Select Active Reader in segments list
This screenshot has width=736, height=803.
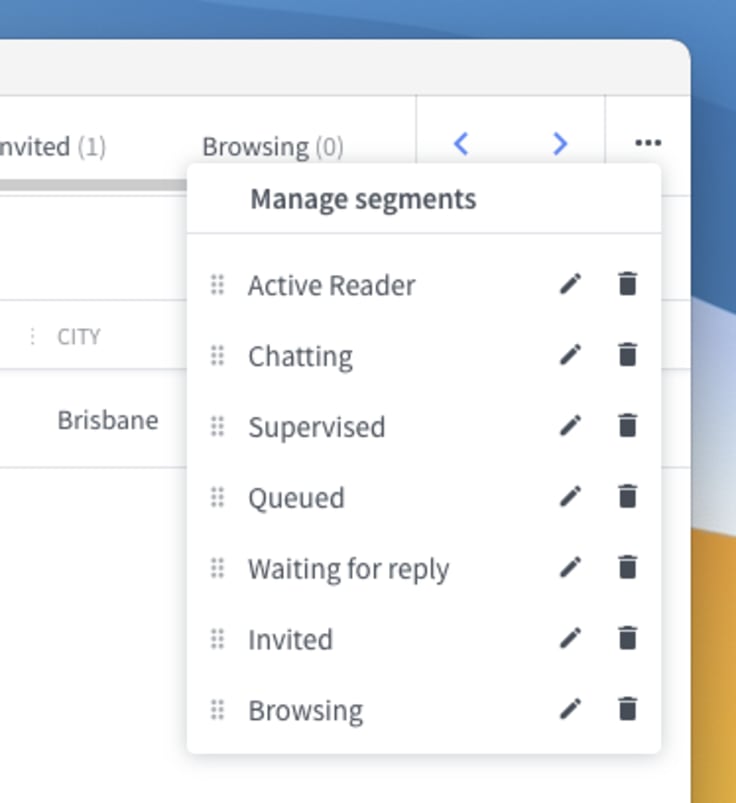pyautogui.click(x=331, y=285)
